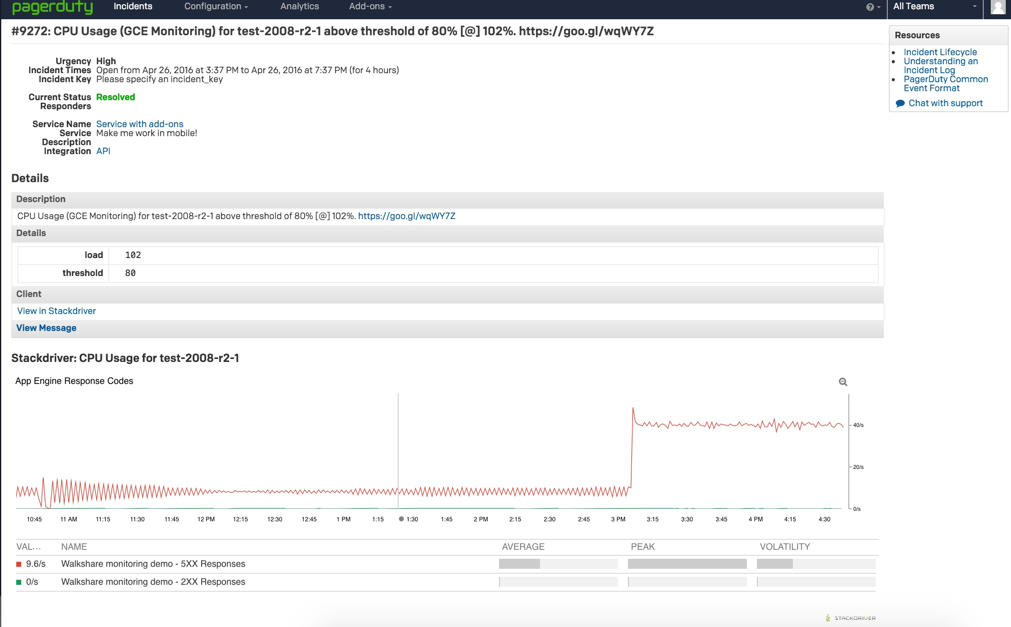Open PagerDuty Common Event Format link
The height and width of the screenshot is (627, 1011).
(946, 84)
